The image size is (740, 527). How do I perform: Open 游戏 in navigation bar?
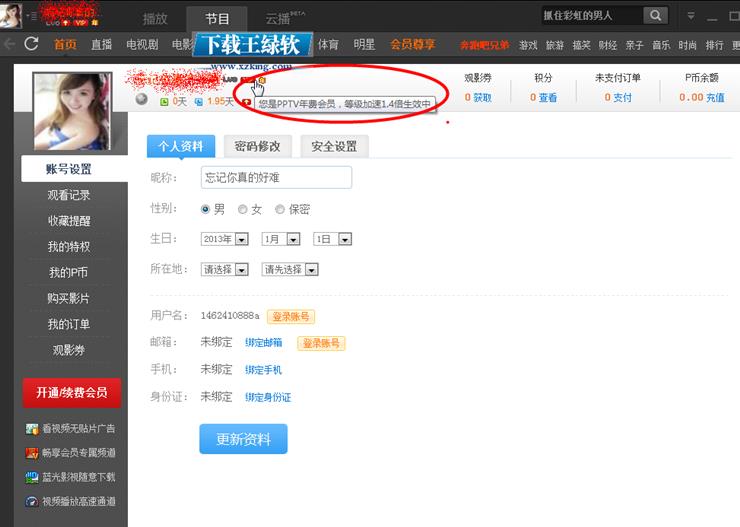pyautogui.click(x=528, y=45)
